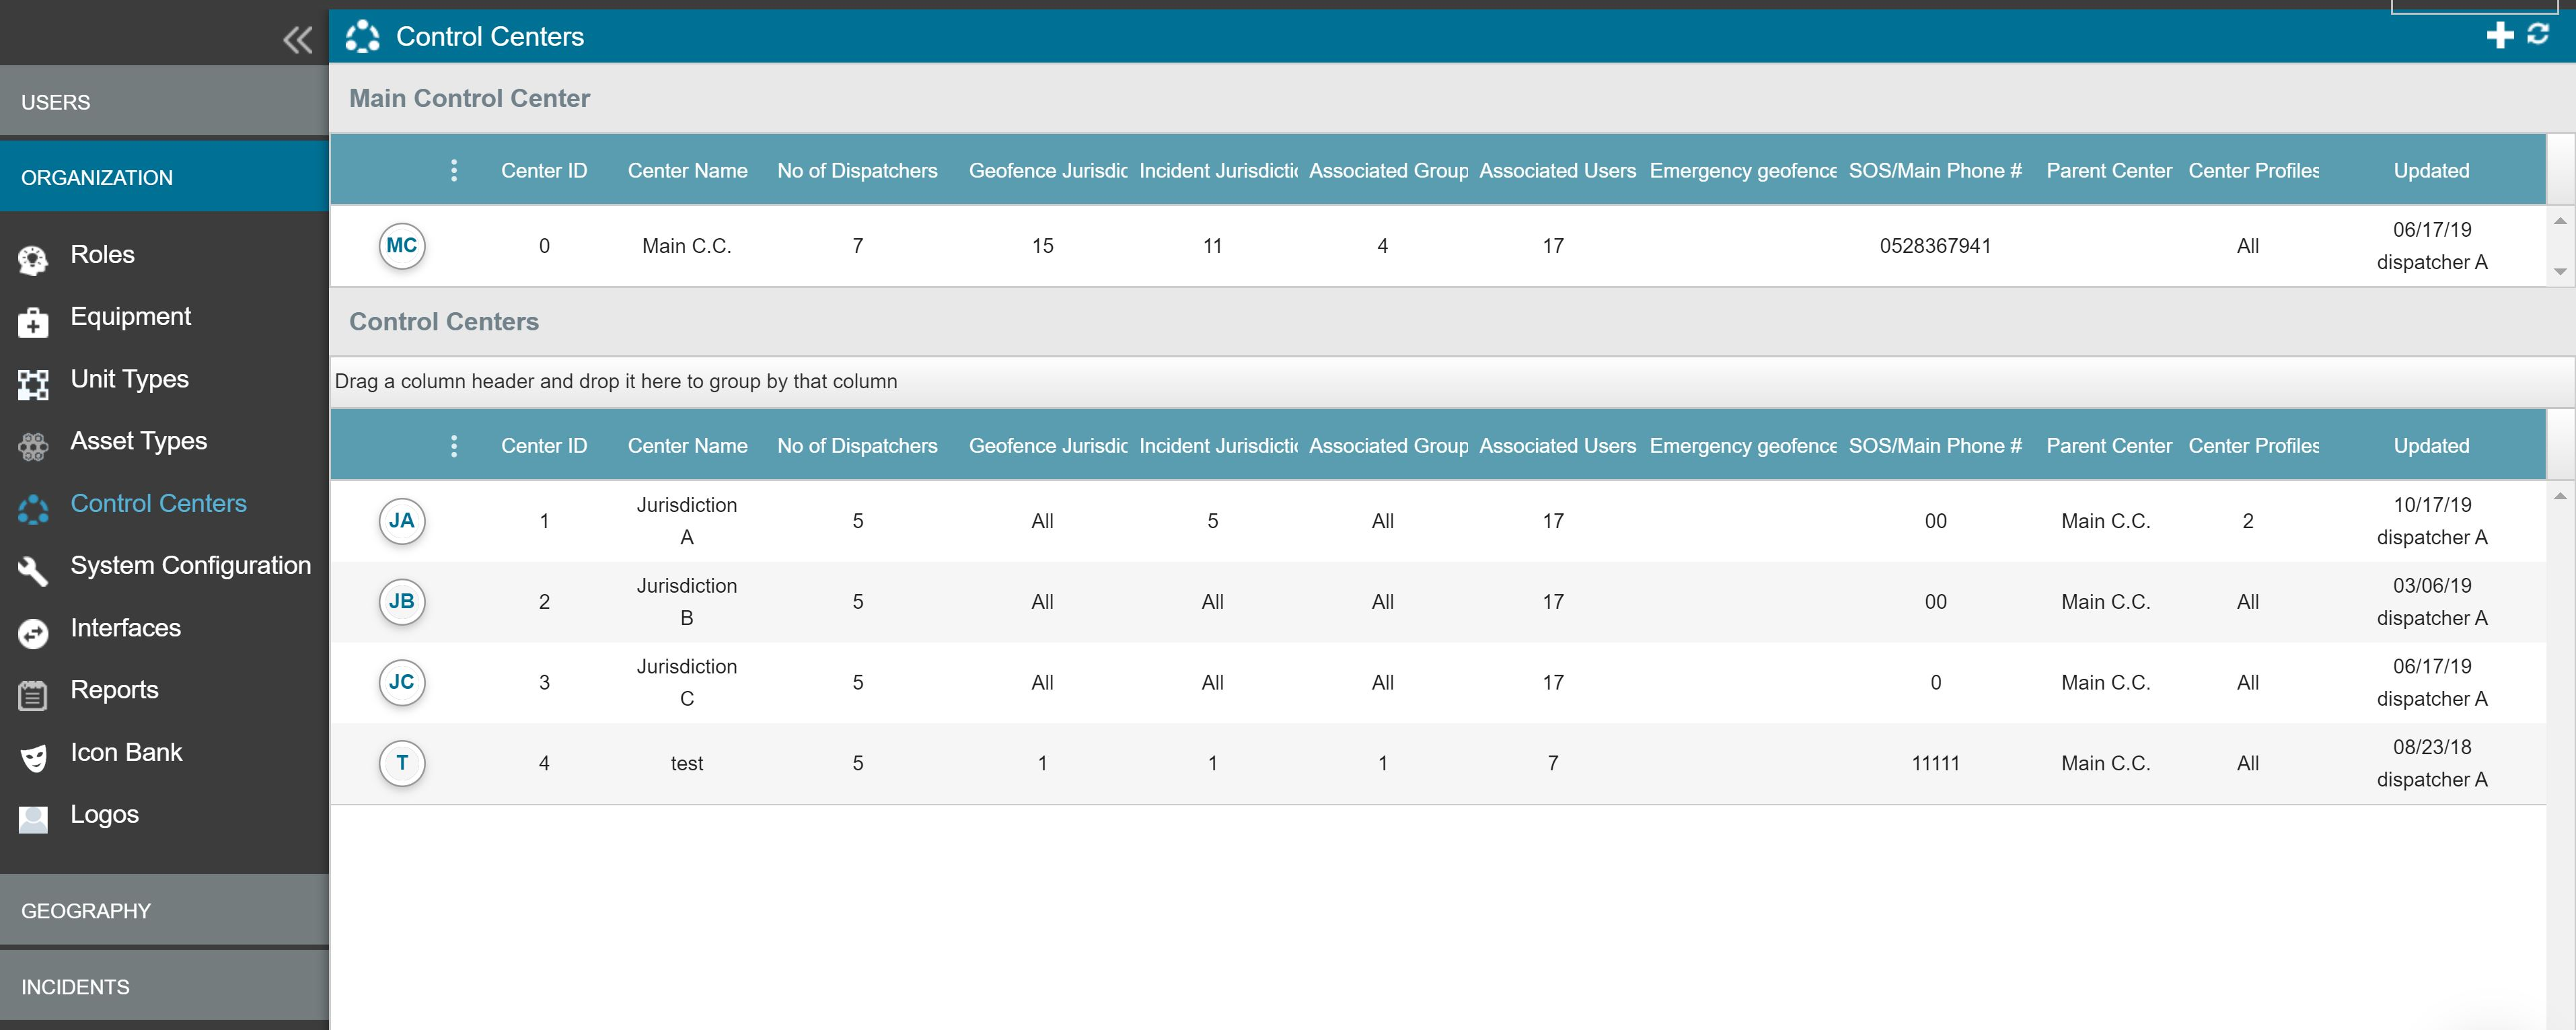The height and width of the screenshot is (1030, 2576).
Task: Click the MC avatar badge
Action: point(402,246)
